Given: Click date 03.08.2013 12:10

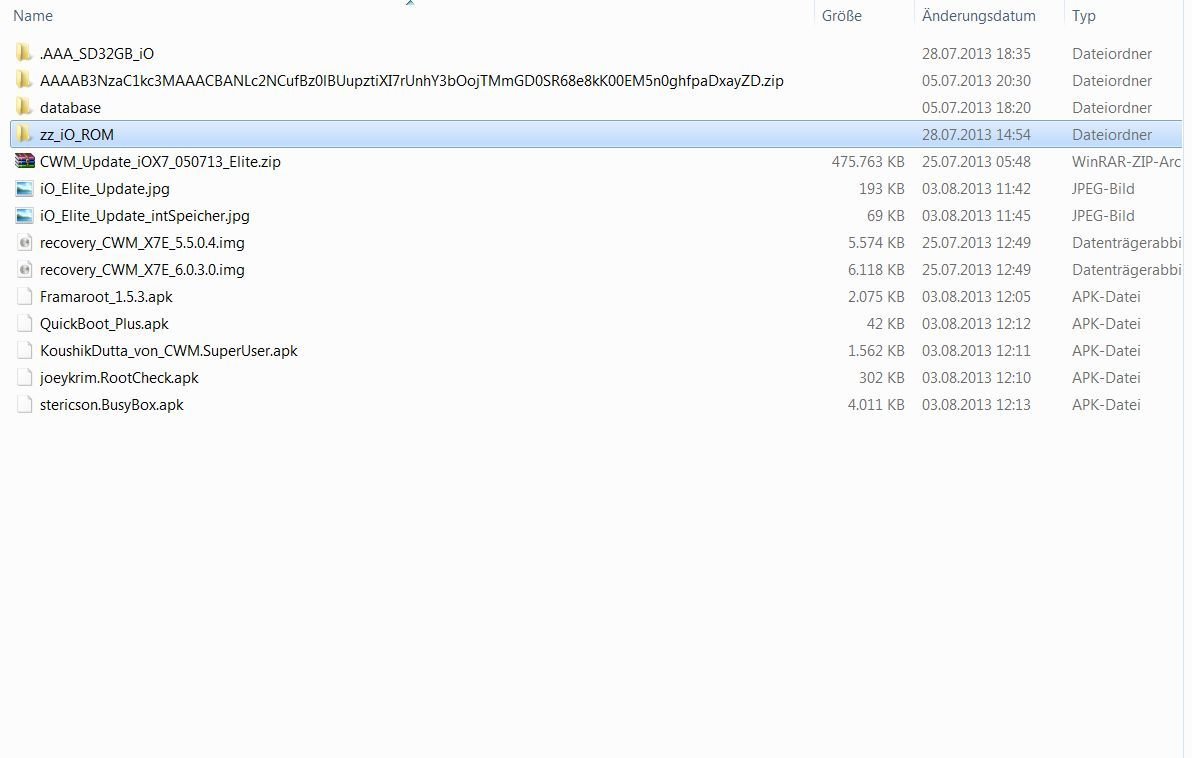Looking at the screenshot, I should (x=976, y=378).
